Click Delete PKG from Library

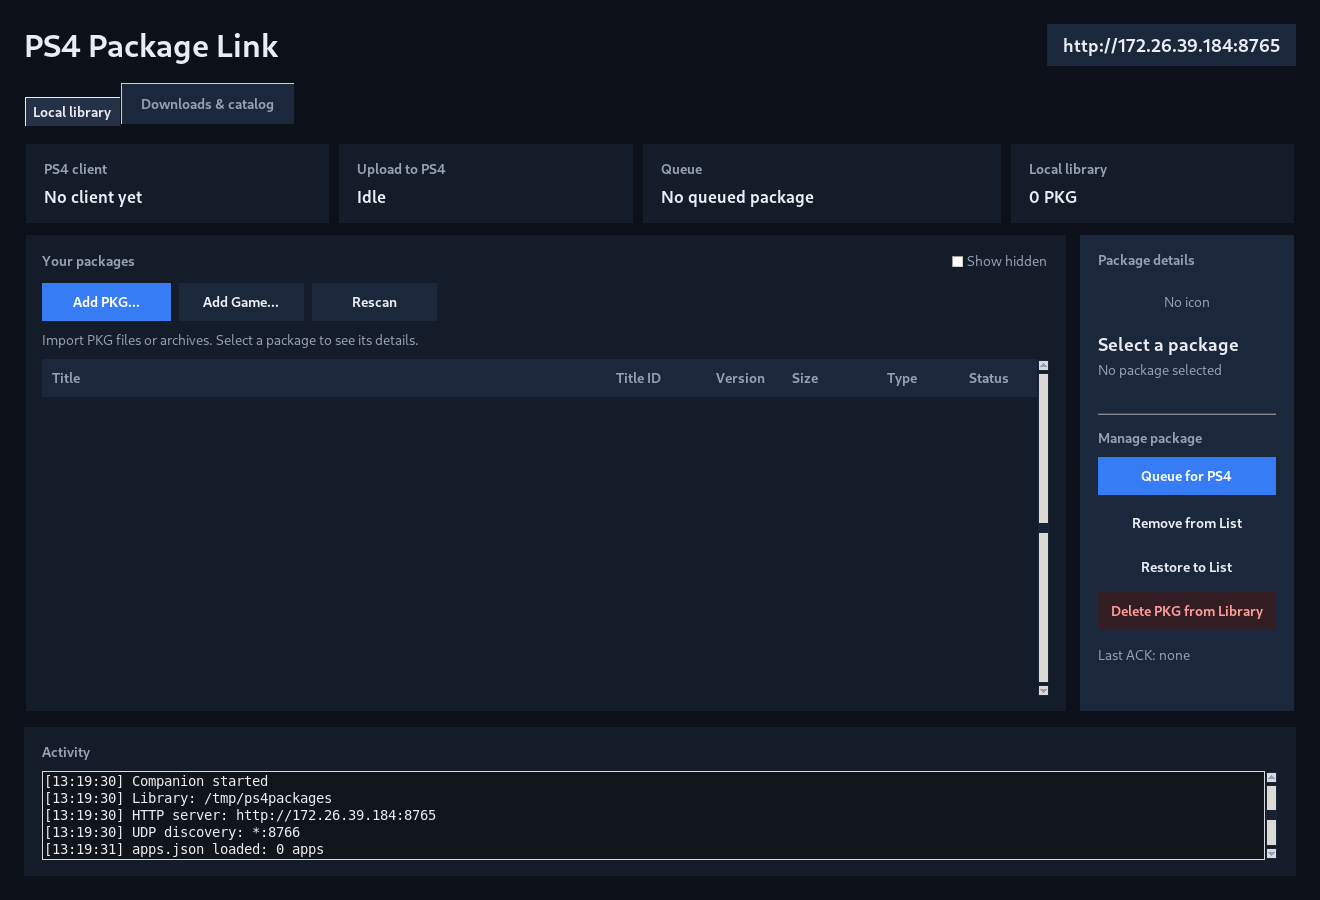point(1186,611)
